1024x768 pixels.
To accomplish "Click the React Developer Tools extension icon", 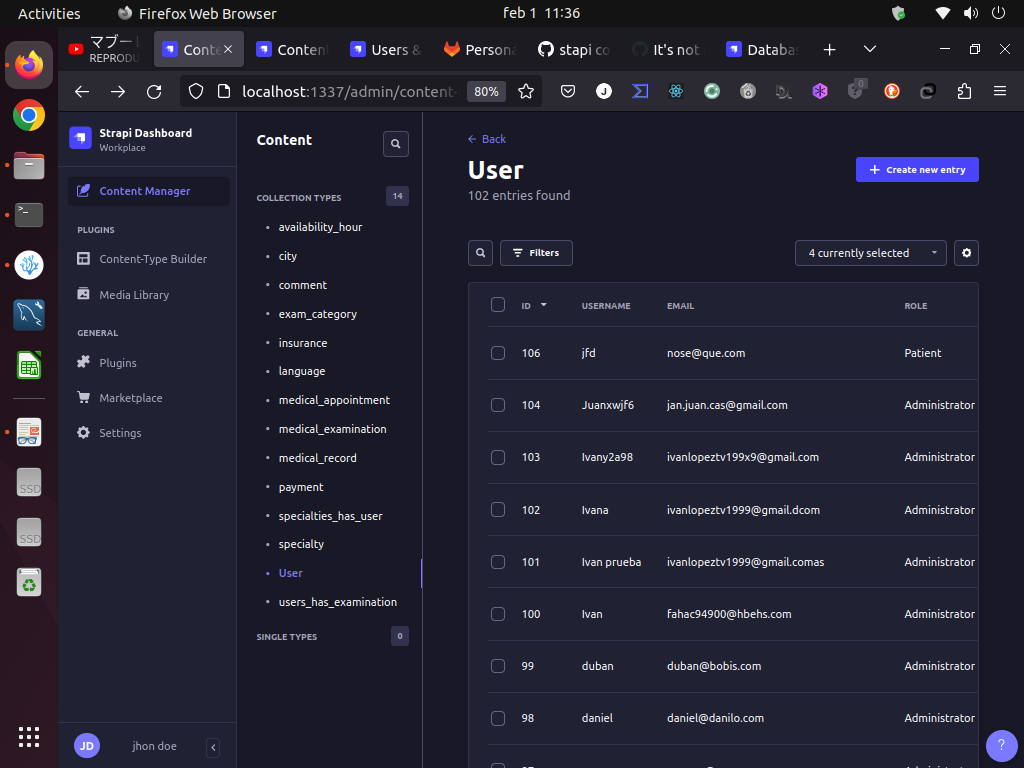I will 676,90.
